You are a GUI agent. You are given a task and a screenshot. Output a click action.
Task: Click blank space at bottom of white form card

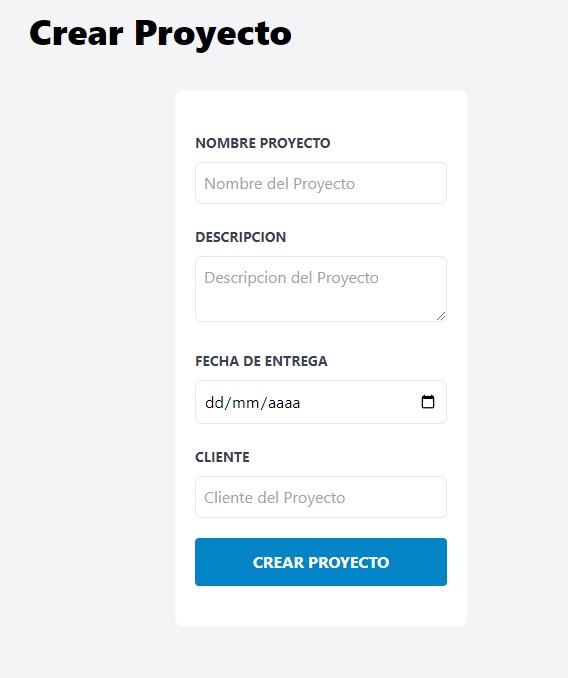pyautogui.click(x=321, y=606)
